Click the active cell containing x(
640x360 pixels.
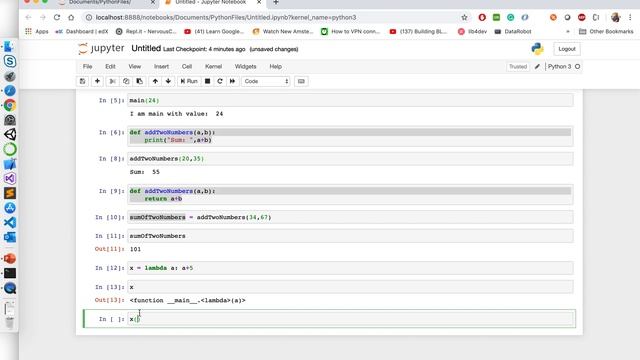pos(350,319)
